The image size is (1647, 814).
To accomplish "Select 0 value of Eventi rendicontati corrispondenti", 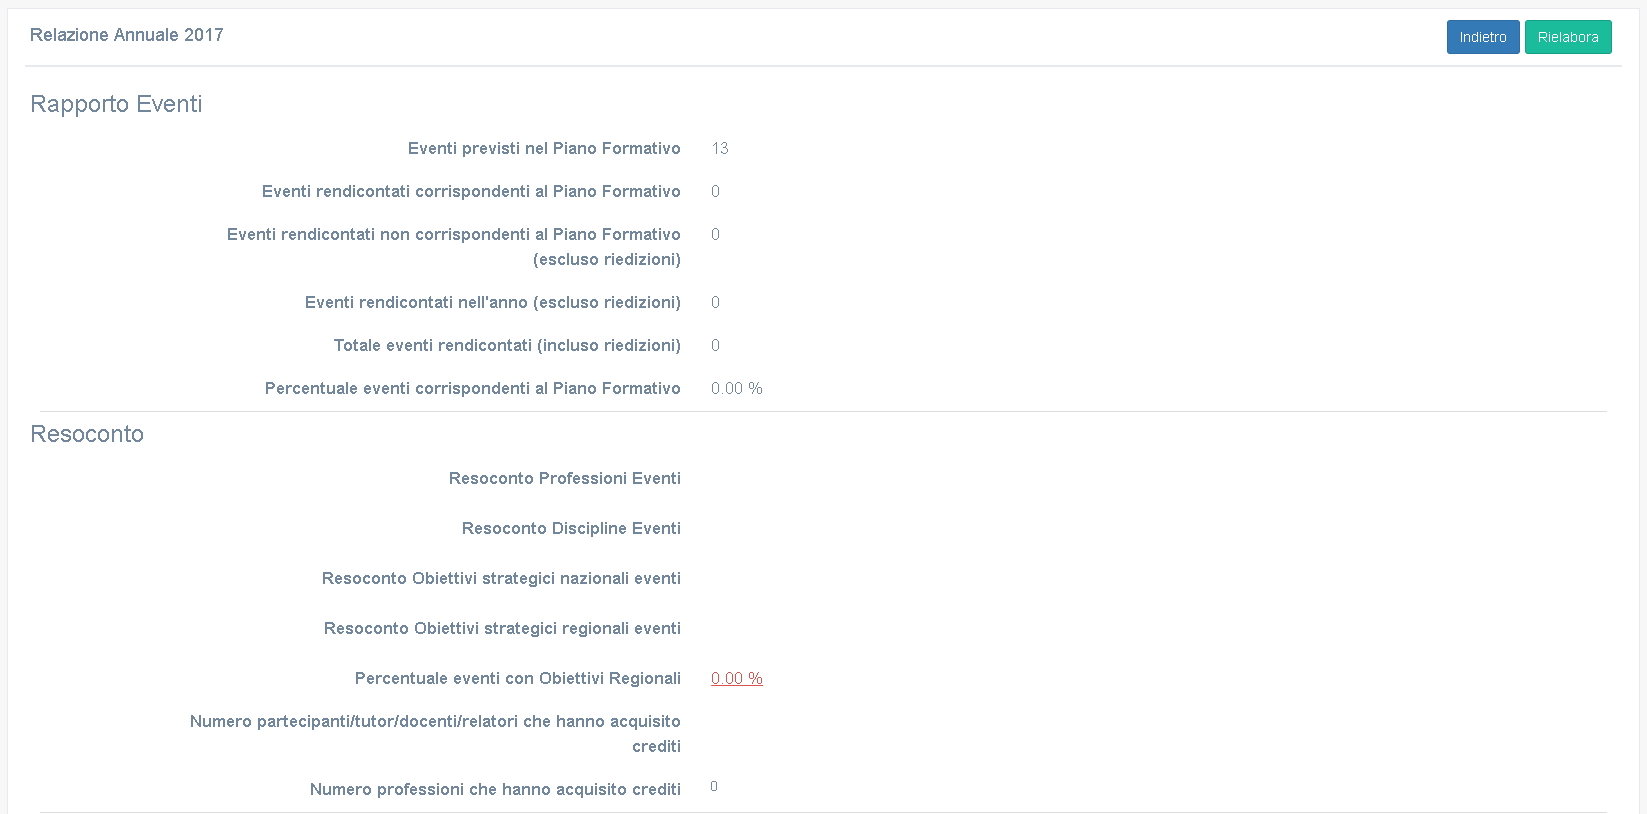I will pyautogui.click(x=715, y=191).
